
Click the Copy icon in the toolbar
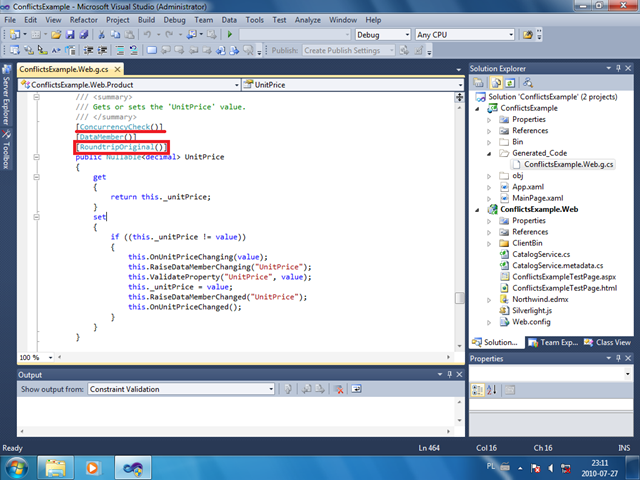(x=116, y=35)
